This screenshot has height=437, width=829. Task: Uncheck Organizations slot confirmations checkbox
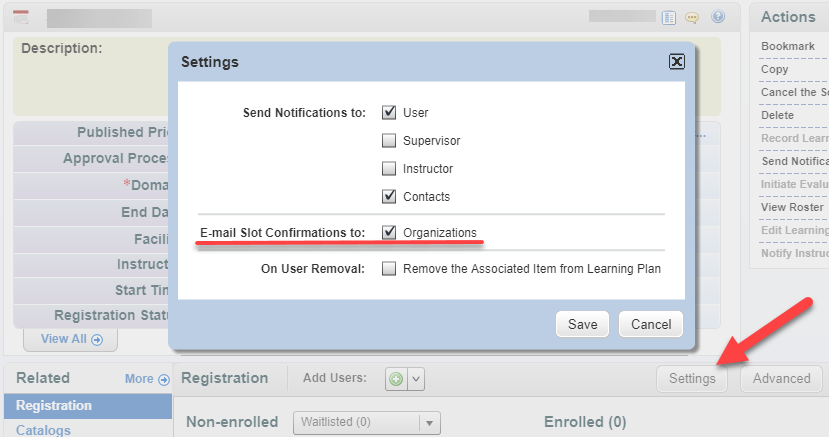[x=389, y=232]
